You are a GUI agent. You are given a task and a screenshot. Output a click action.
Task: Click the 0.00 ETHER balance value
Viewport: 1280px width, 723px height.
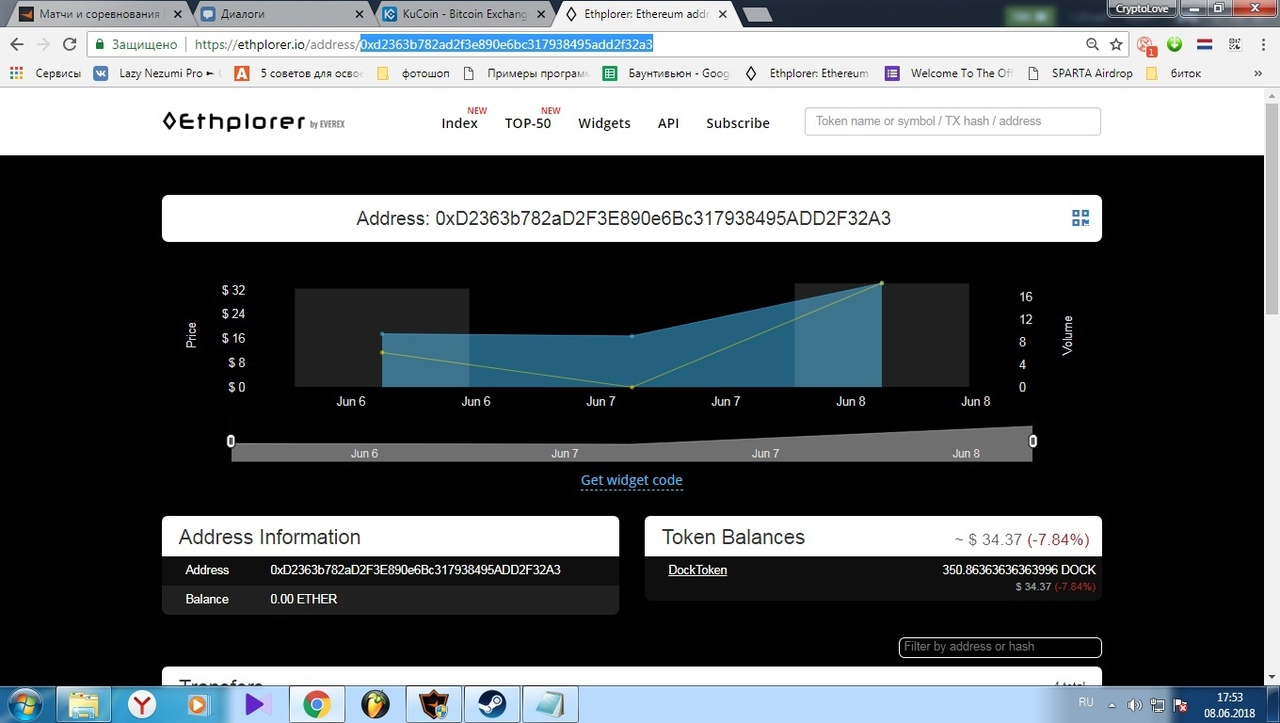tap(304, 599)
